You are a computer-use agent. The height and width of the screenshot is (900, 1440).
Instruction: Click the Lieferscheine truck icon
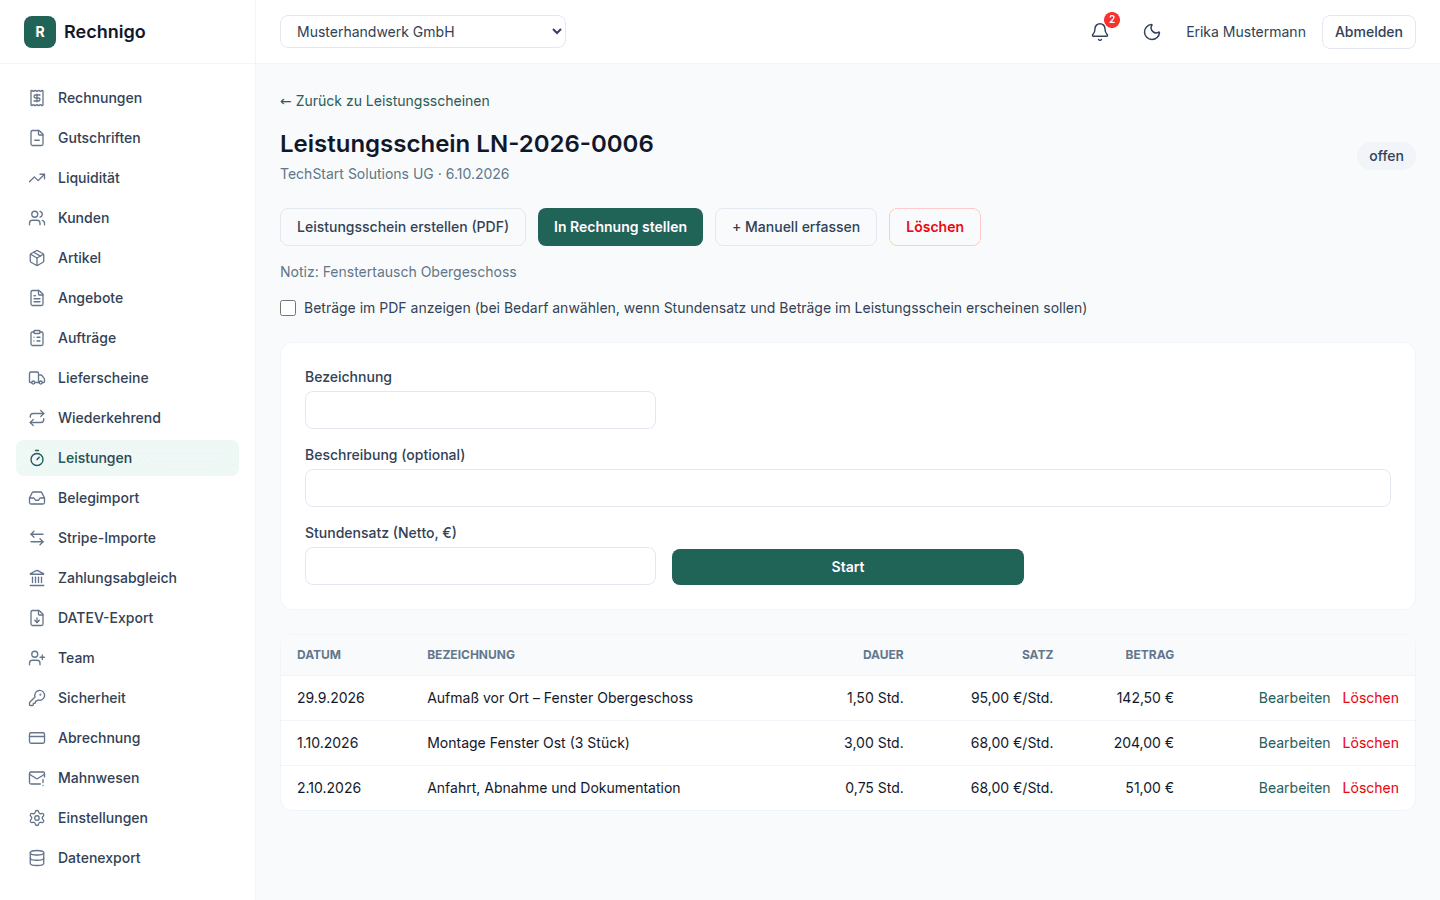[37, 378]
